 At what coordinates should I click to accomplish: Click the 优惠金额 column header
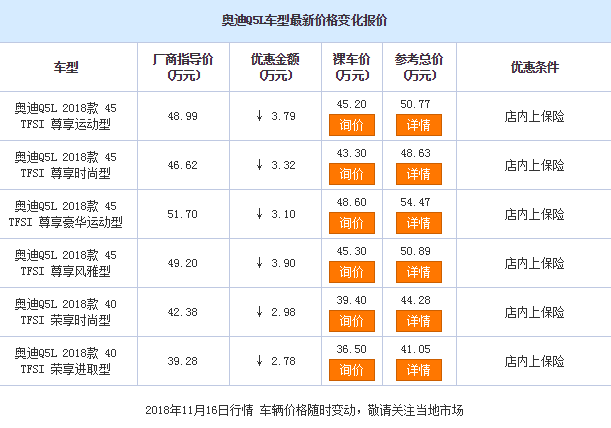point(275,67)
